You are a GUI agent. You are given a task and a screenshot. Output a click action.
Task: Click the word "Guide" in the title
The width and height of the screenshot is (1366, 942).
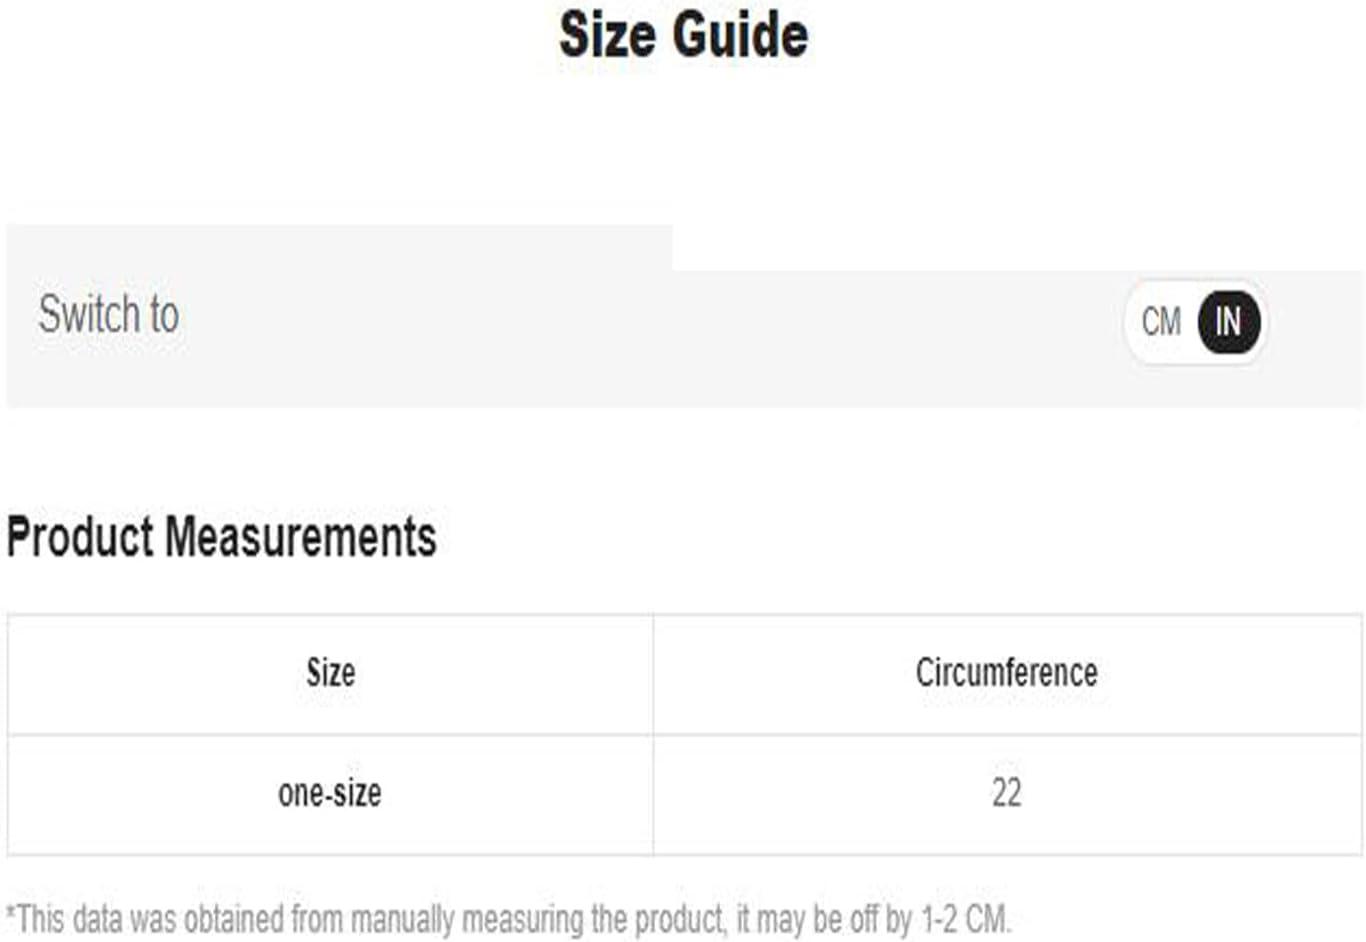[x=740, y=35]
